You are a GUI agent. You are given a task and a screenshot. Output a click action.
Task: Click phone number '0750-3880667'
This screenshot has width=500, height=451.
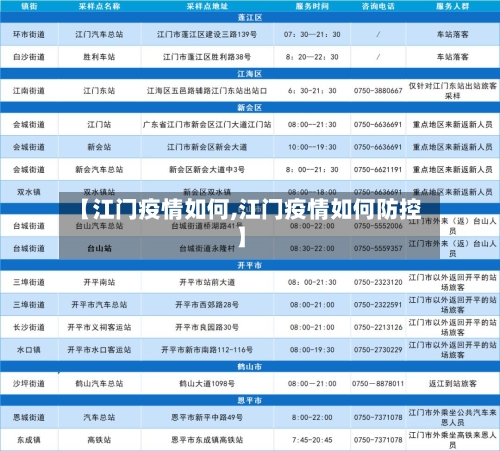point(378,91)
